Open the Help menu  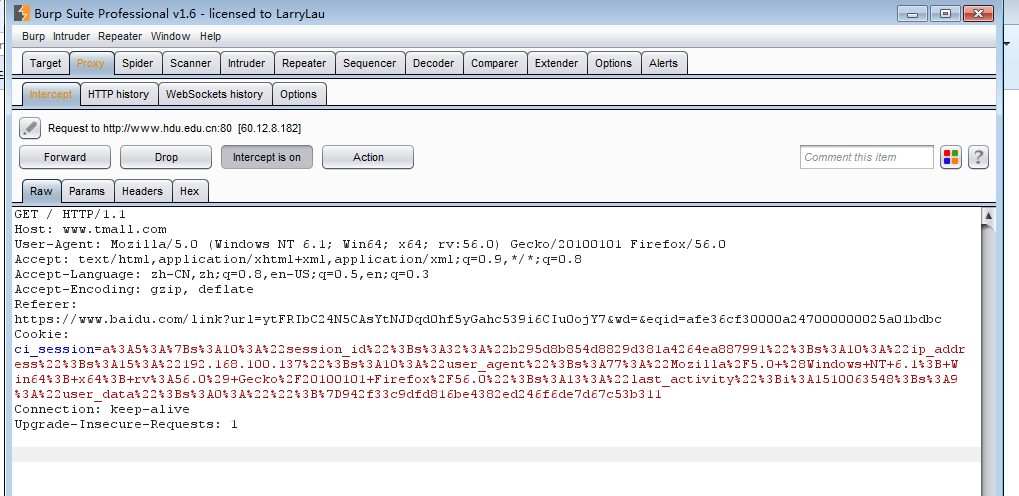[211, 36]
